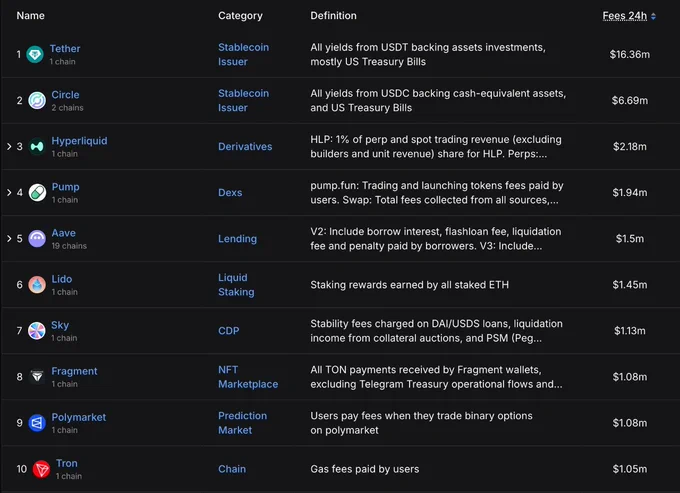Click '2 chains' under Circle

67,108
